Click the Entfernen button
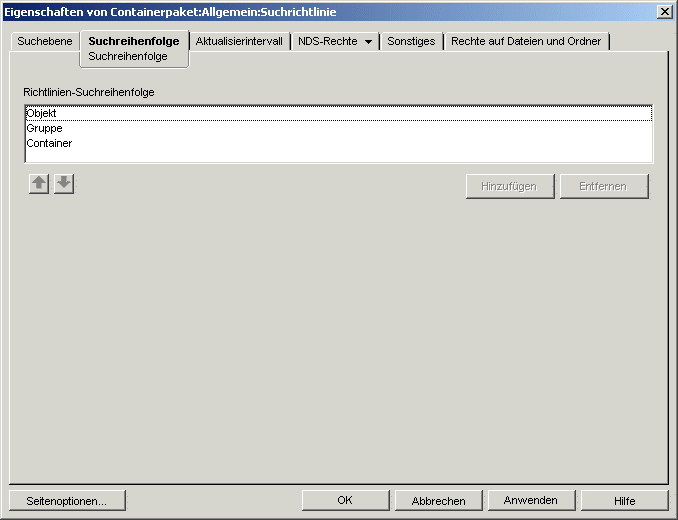Image resolution: width=678 pixels, height=520 pixels. pos(603,187)
